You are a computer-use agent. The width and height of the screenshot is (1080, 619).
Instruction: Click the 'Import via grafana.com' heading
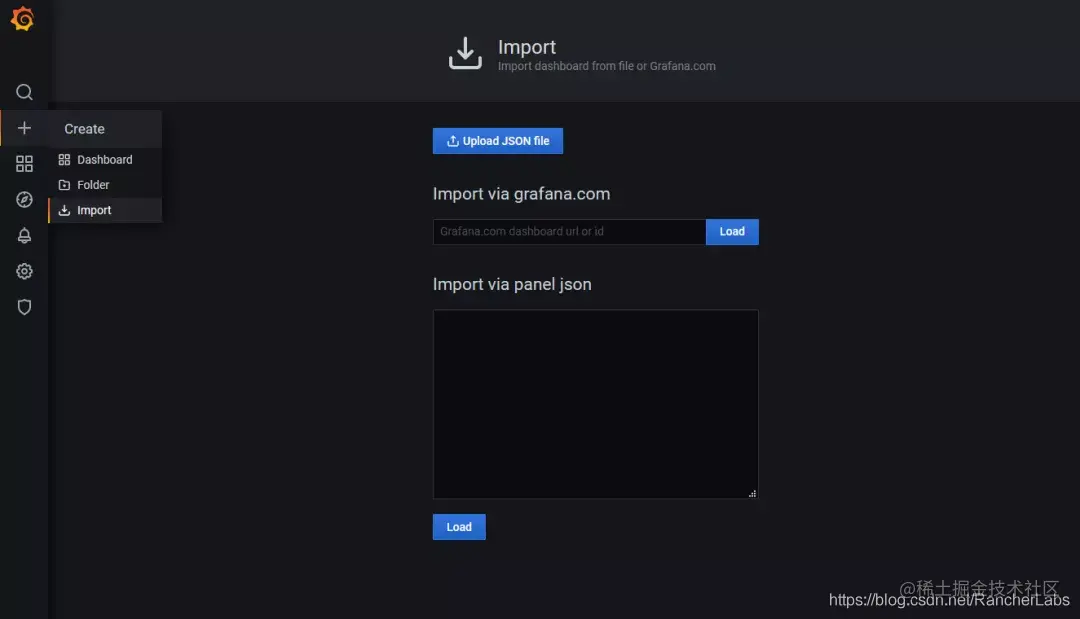pyautogui.click(x=521, y=193)
